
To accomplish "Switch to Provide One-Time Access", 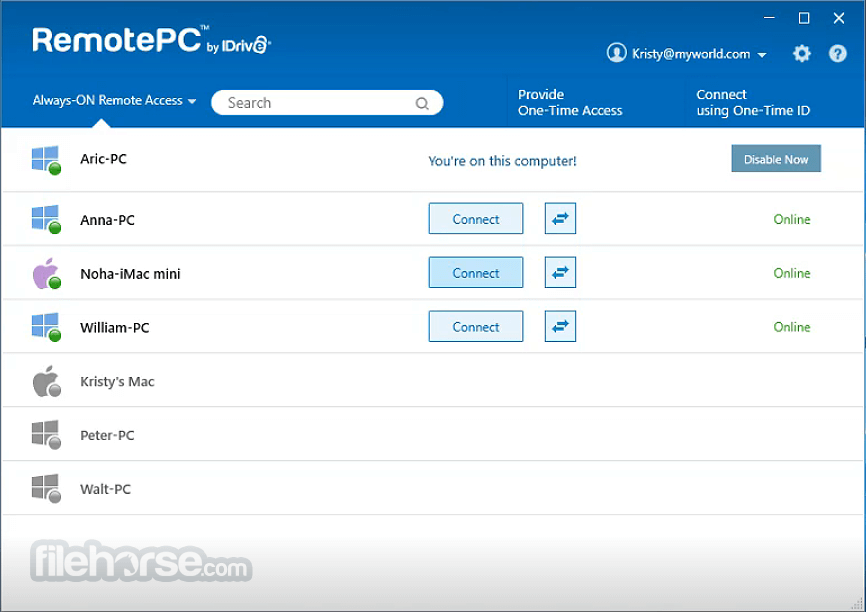I will pyautogui.click(x=570, y=103).
